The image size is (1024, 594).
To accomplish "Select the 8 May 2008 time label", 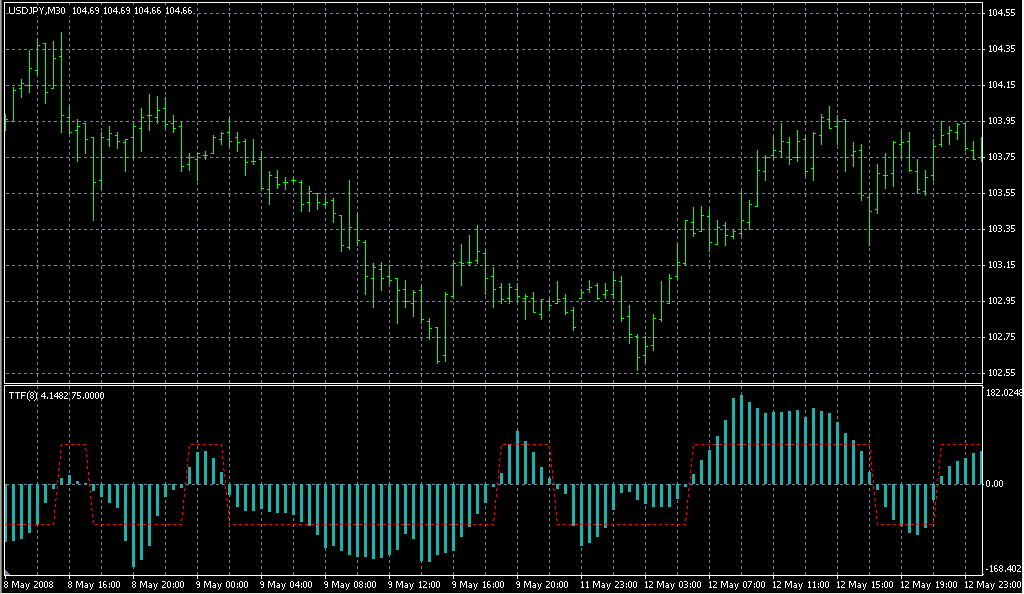I will (x=30, y=584).
